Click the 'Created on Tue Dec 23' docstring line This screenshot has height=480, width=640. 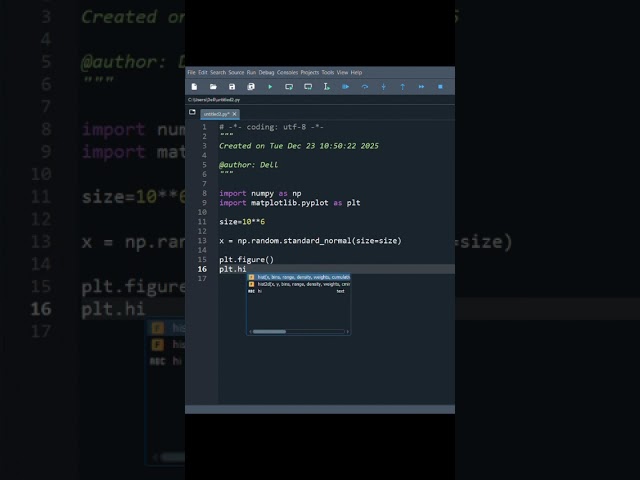[299, 146]
